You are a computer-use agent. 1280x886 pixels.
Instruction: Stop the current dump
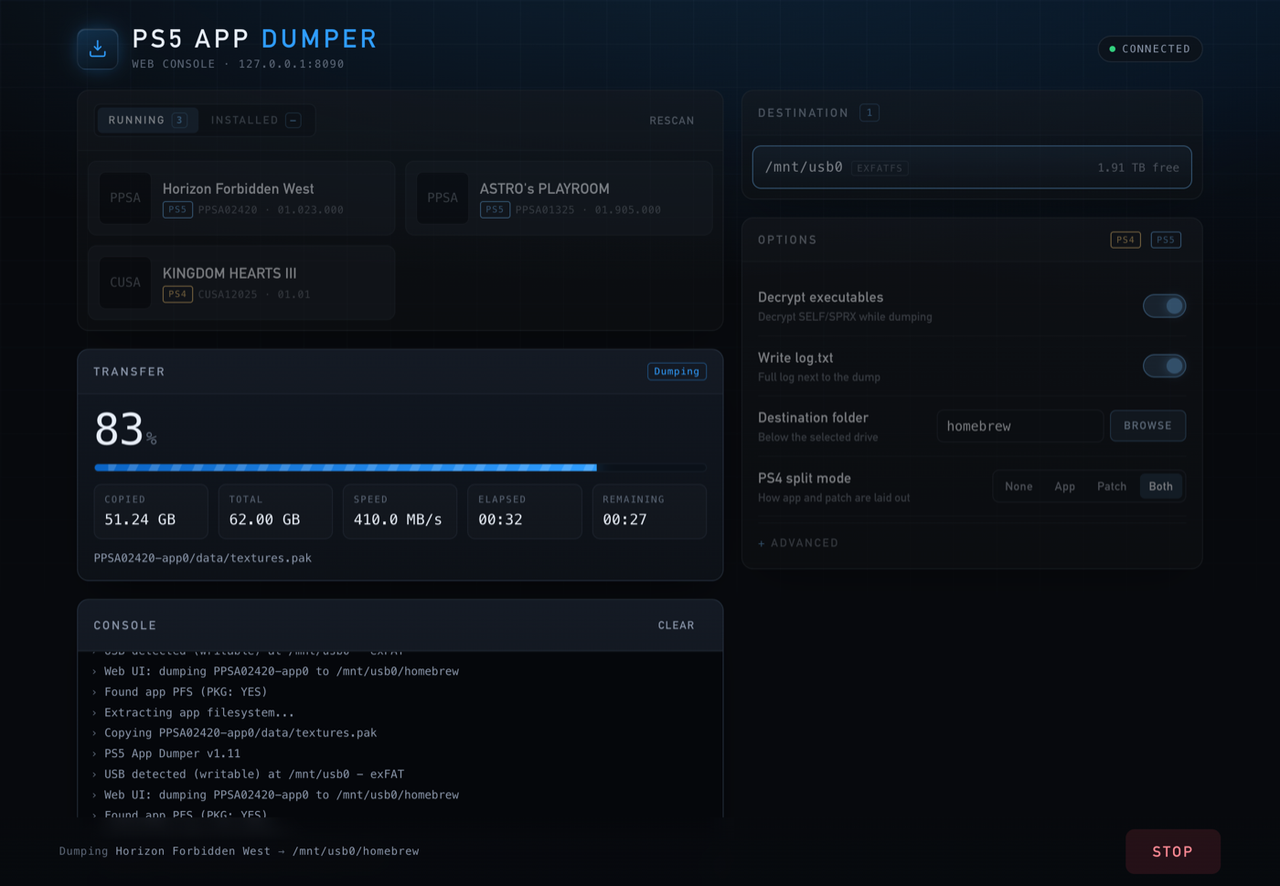(1173, 852)
